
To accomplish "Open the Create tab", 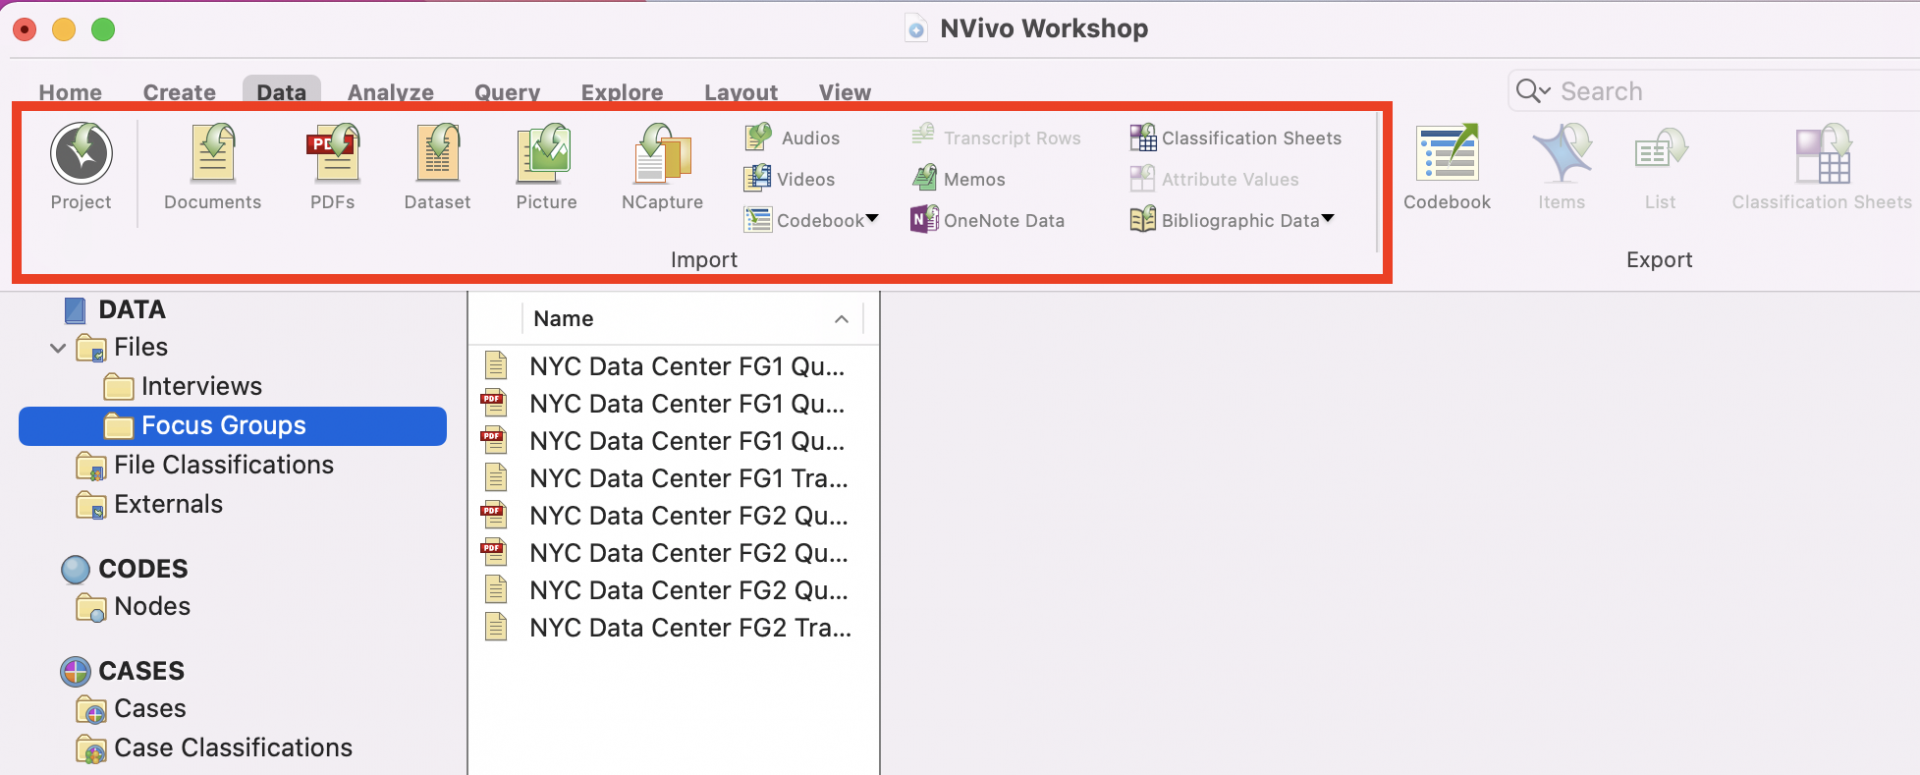I will coord(179,92).
